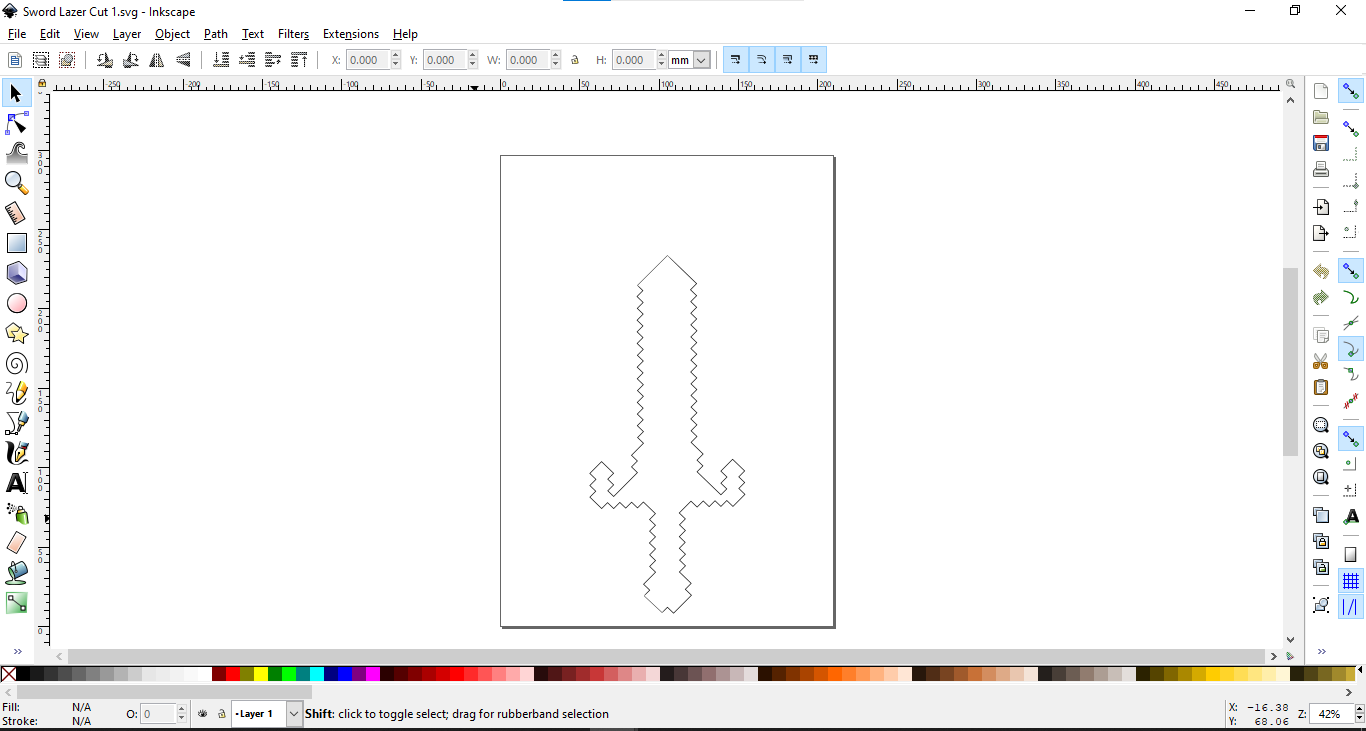1366x731 pixels.
Task: Toggle Enable snapping button at top
Action: click(1351, 91)
